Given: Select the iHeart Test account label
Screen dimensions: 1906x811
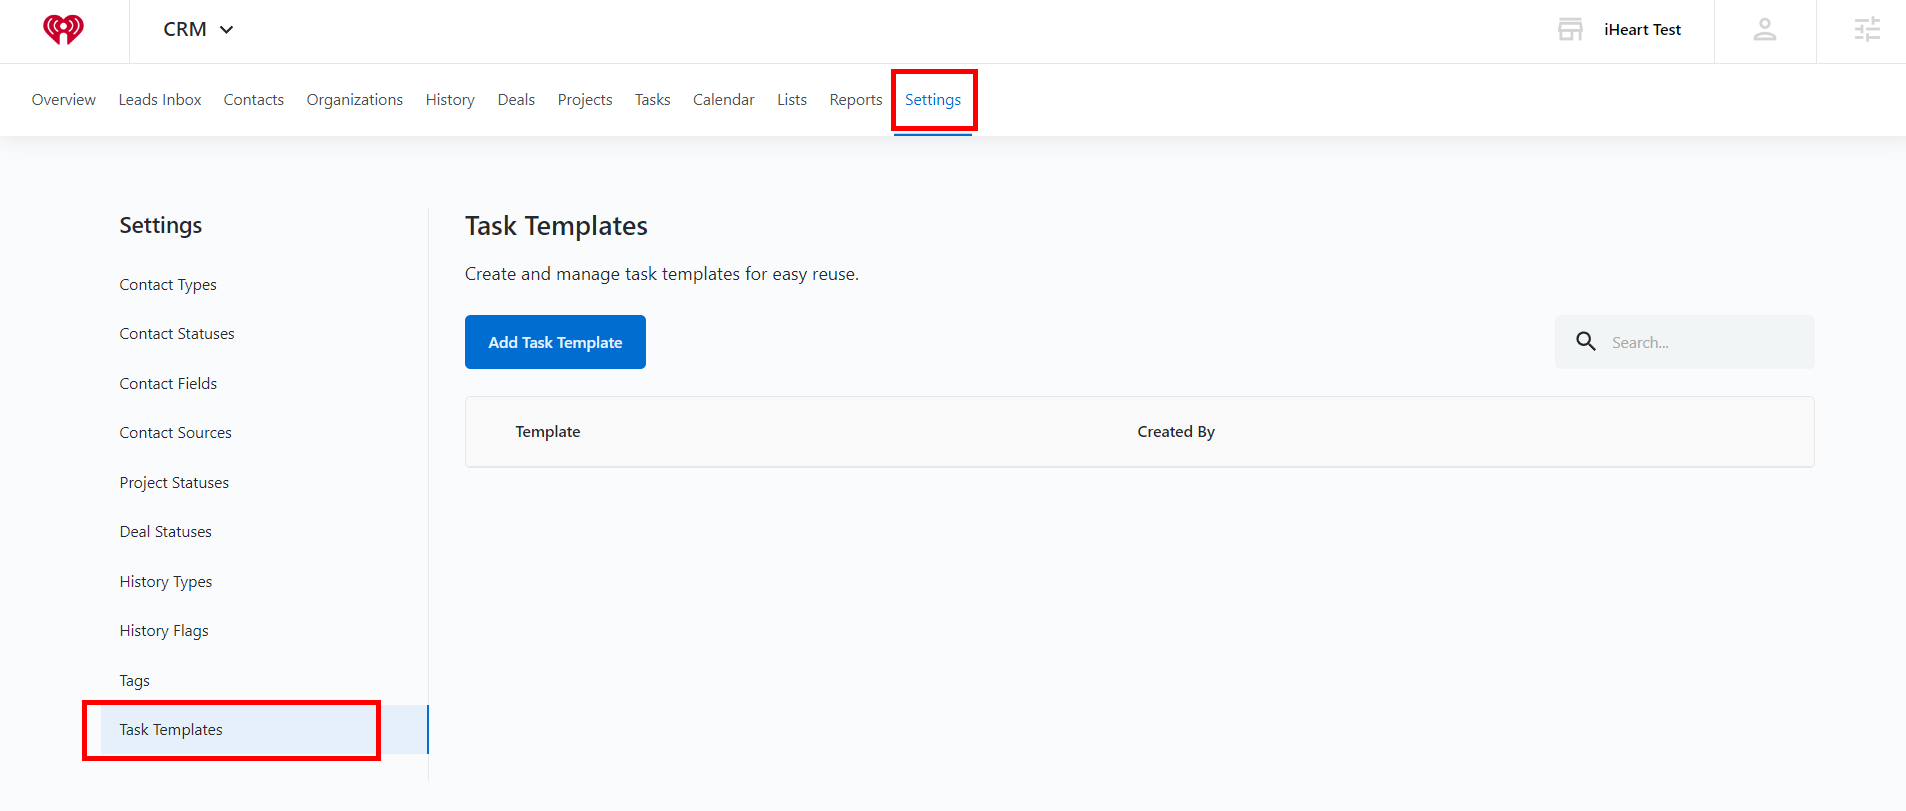Looking at the screenshot, I should tap(1642, 30).
